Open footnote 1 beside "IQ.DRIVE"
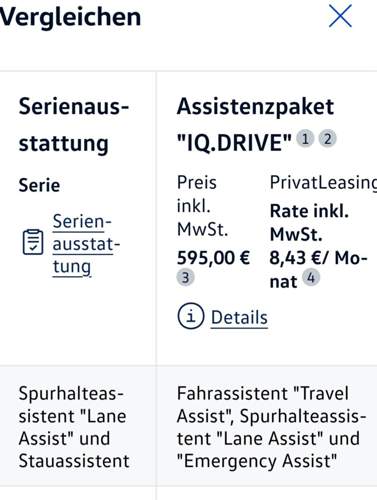This screenshot has height=500, width=377. pyautogui.click(x=305, y=138)
